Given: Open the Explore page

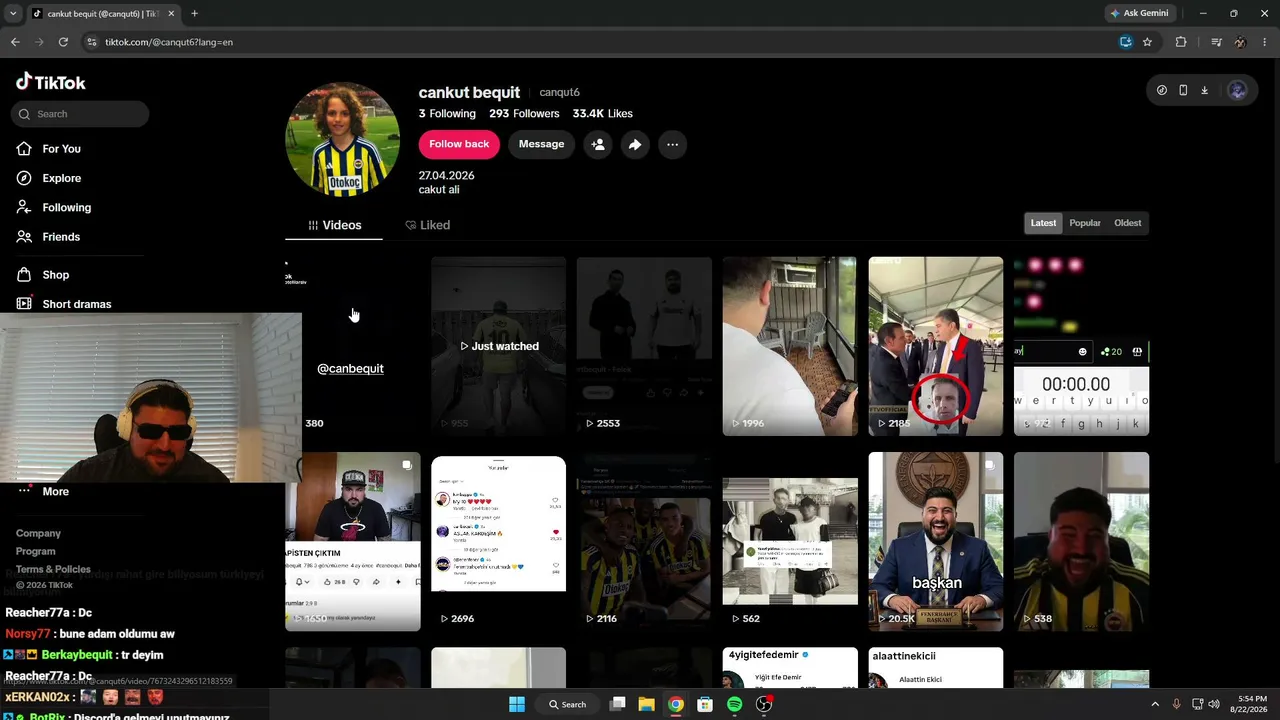Looking at the screenshot, I should coord(62,178).
